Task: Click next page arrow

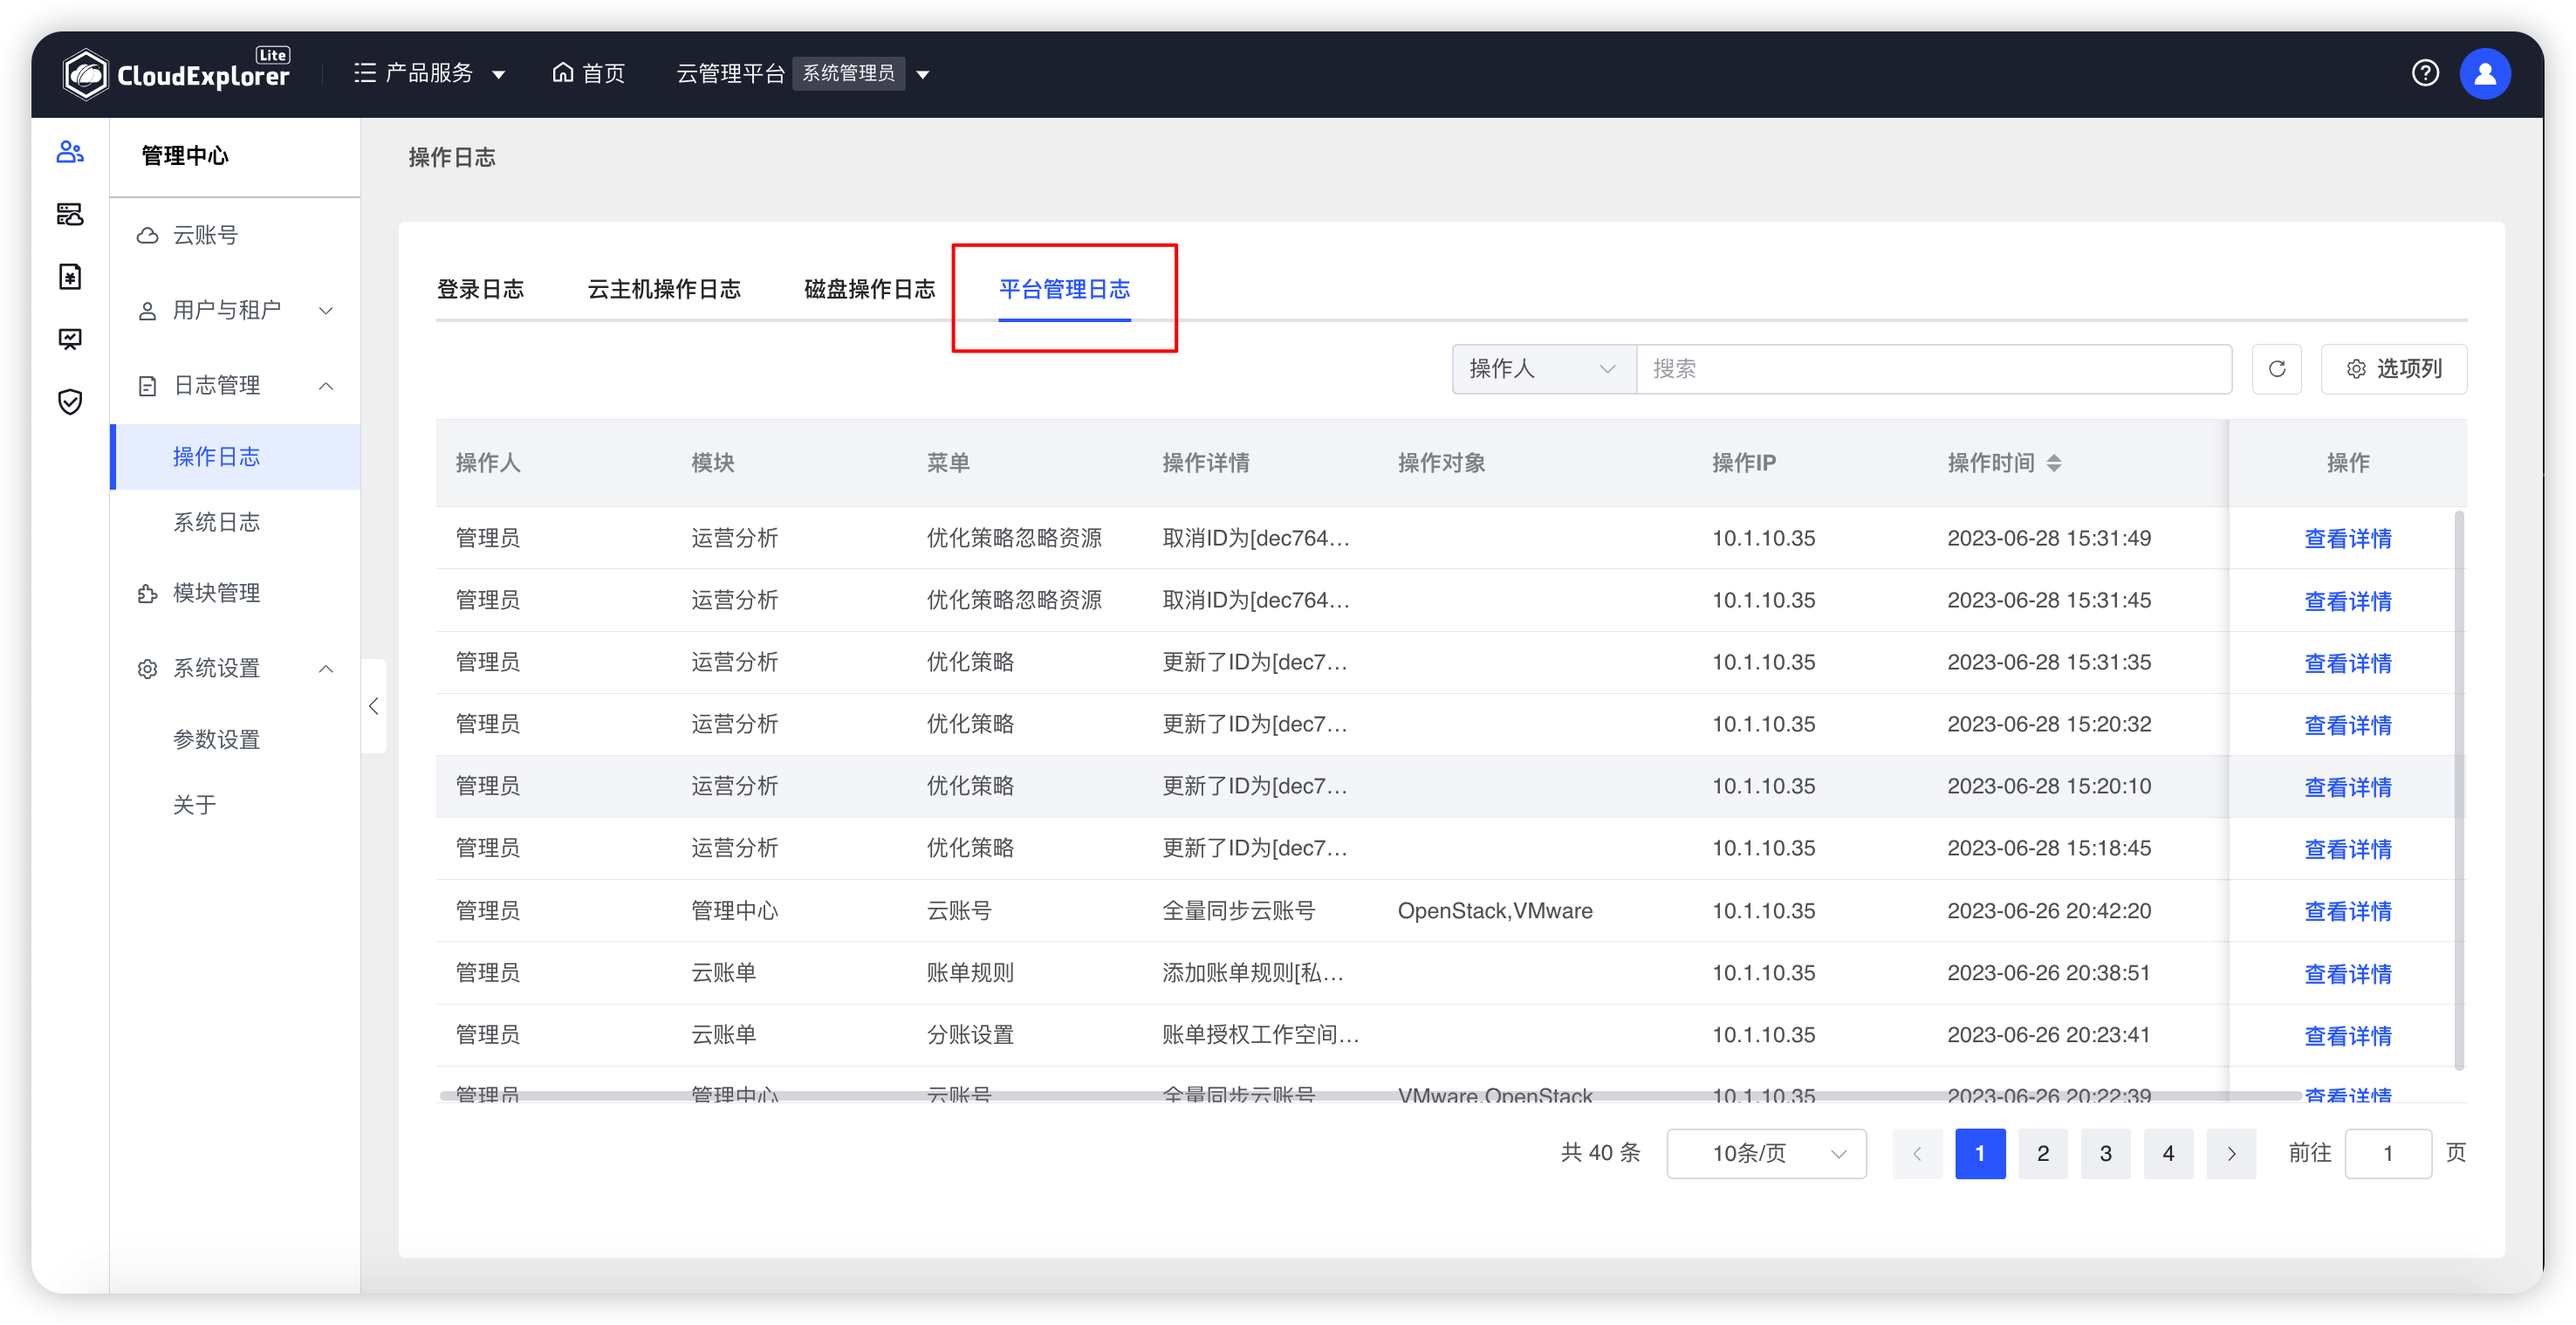Action: tap(2231, 1153)
